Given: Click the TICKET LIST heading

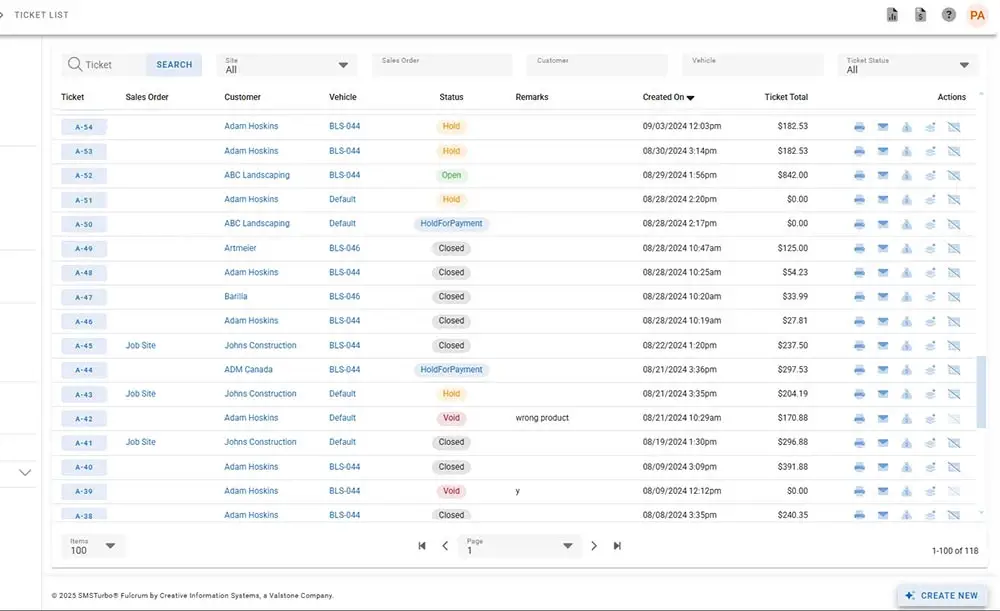Looking at the screenshot, I should (42, 14).
